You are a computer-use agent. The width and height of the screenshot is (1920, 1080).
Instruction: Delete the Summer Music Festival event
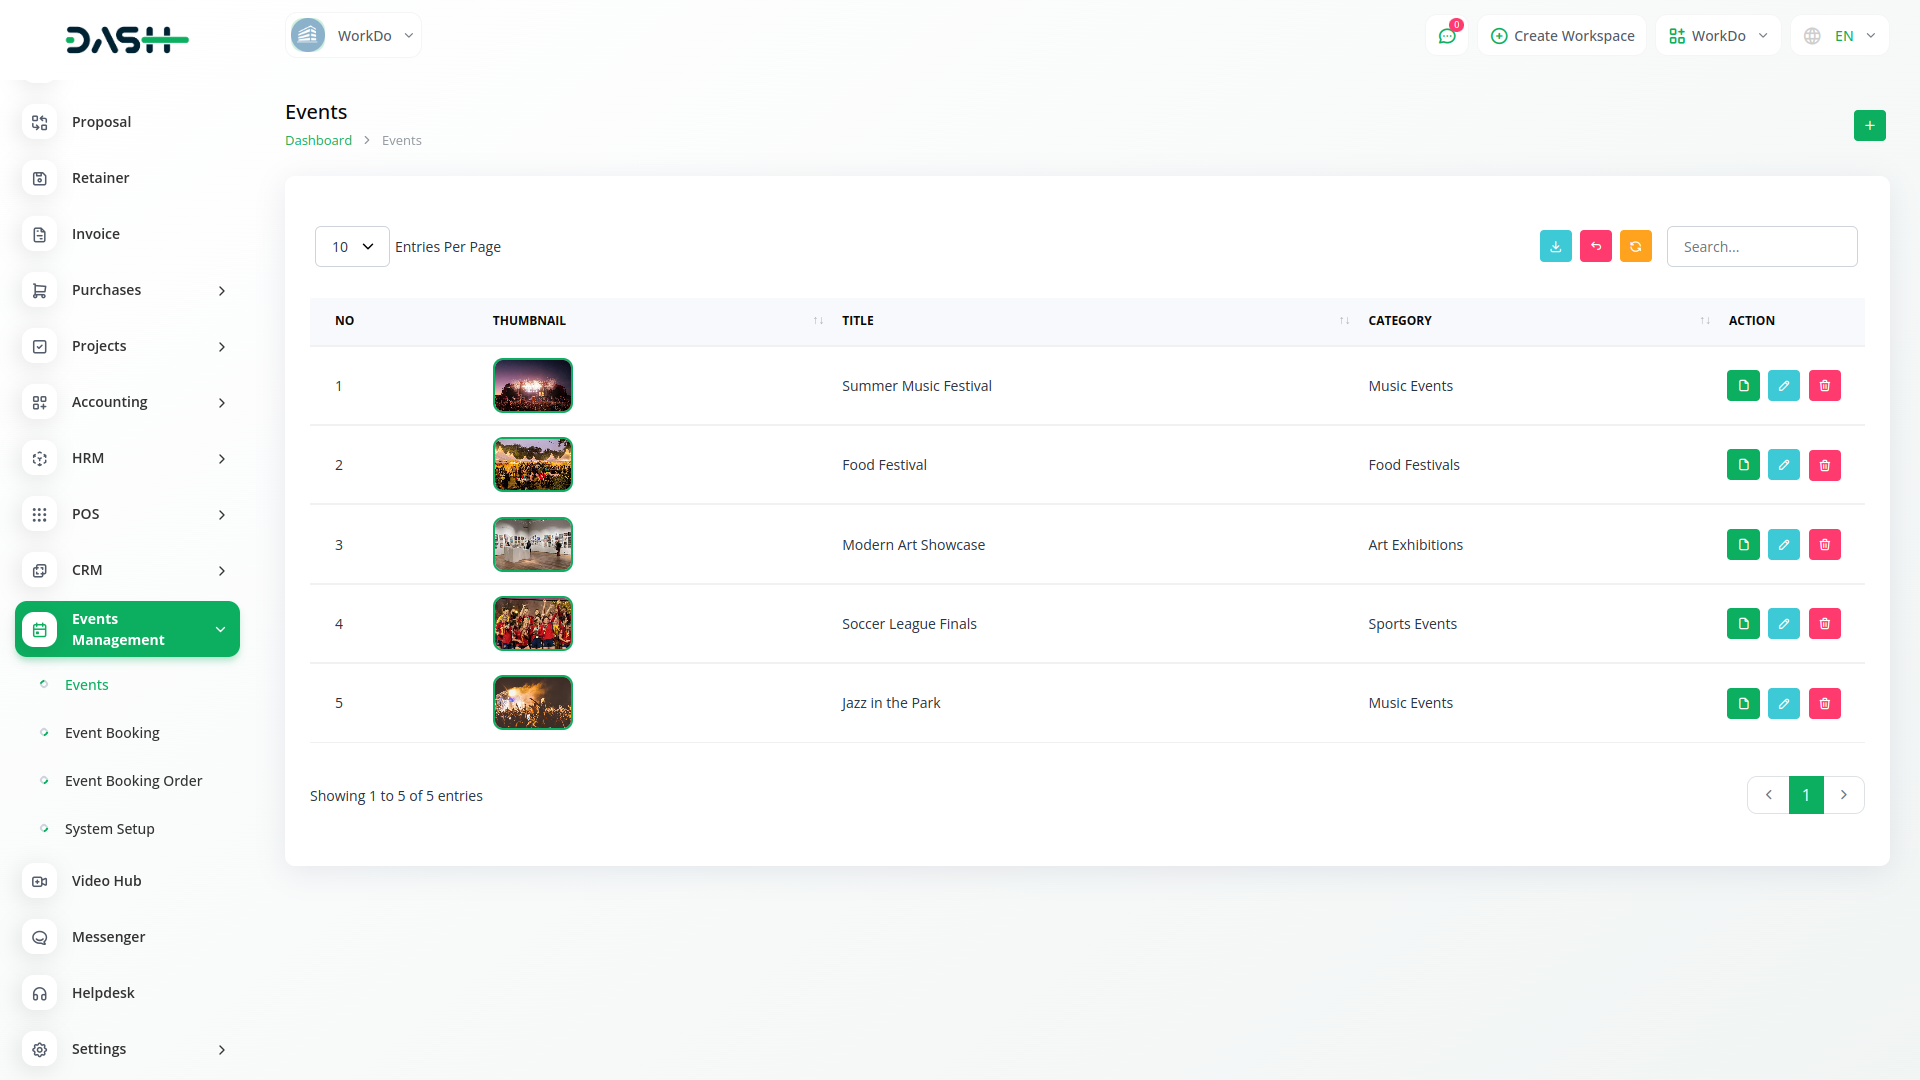1824,386
